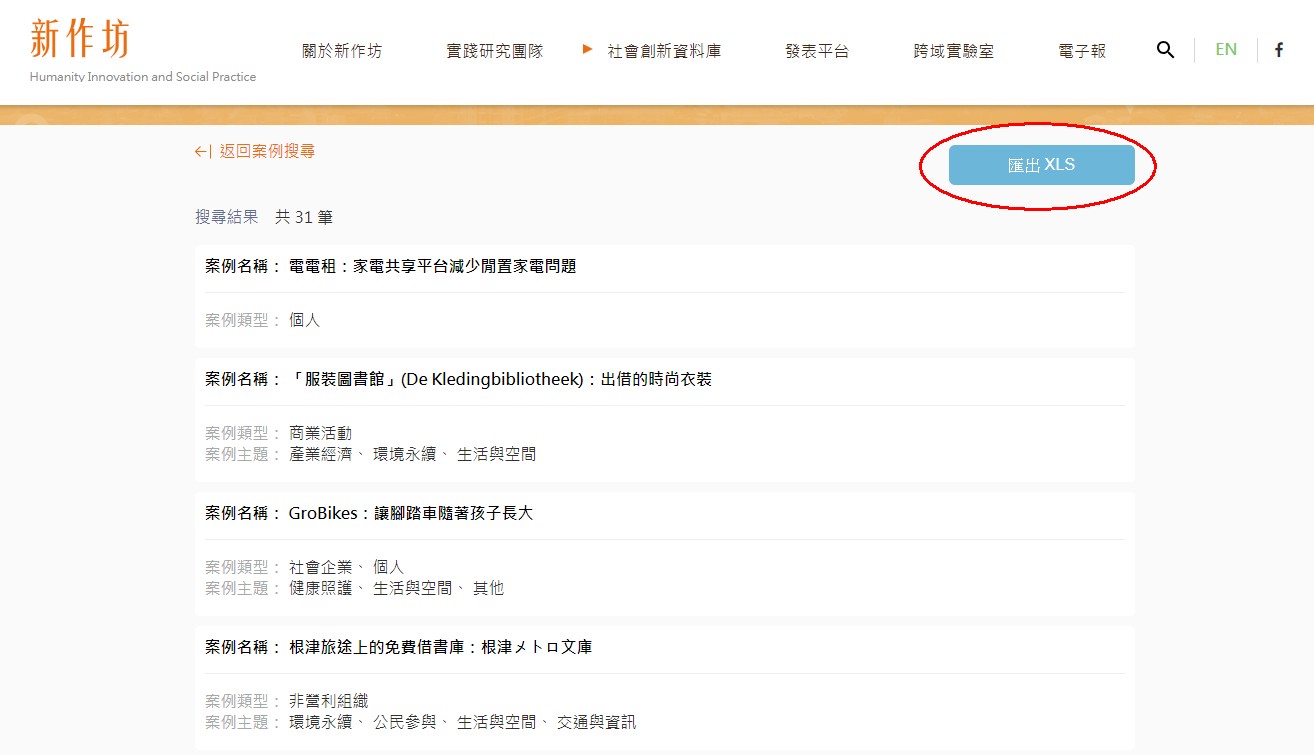Open the 社會創新資料庫 menu
Screen dimensions: 1314x755
664,51
